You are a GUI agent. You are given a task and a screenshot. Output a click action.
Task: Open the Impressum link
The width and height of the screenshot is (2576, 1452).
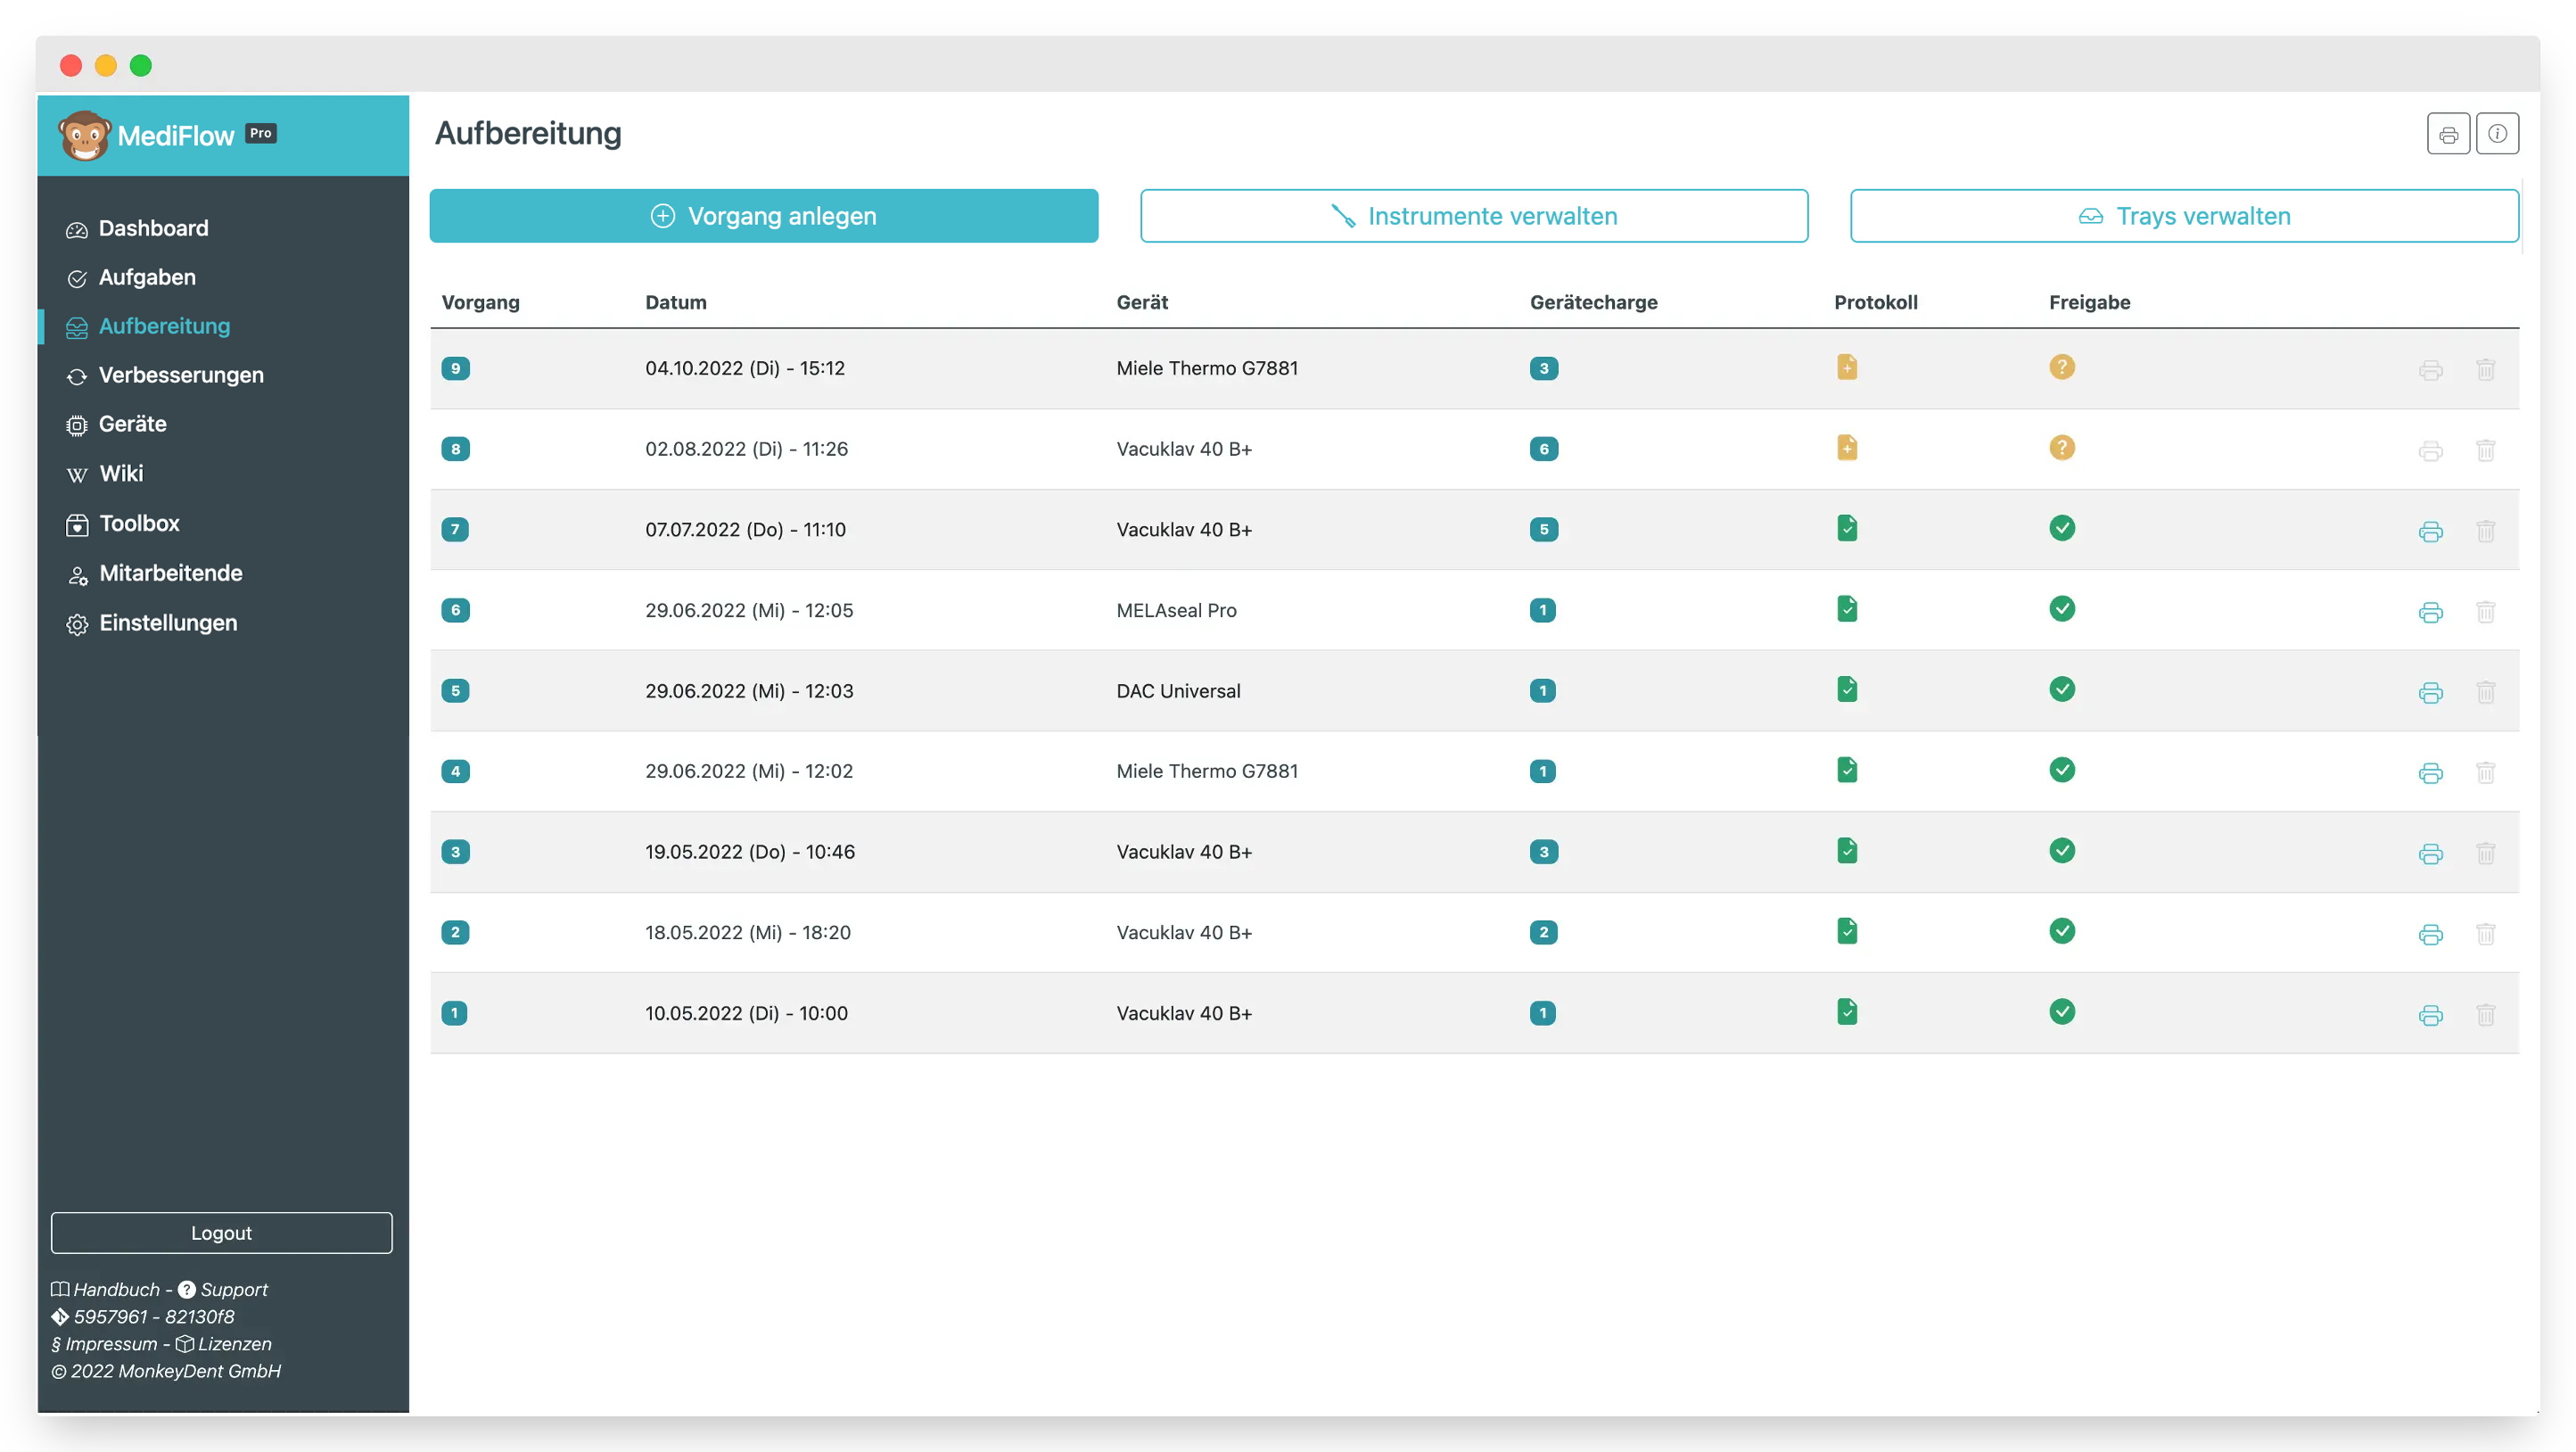(x=104, y=1343)
